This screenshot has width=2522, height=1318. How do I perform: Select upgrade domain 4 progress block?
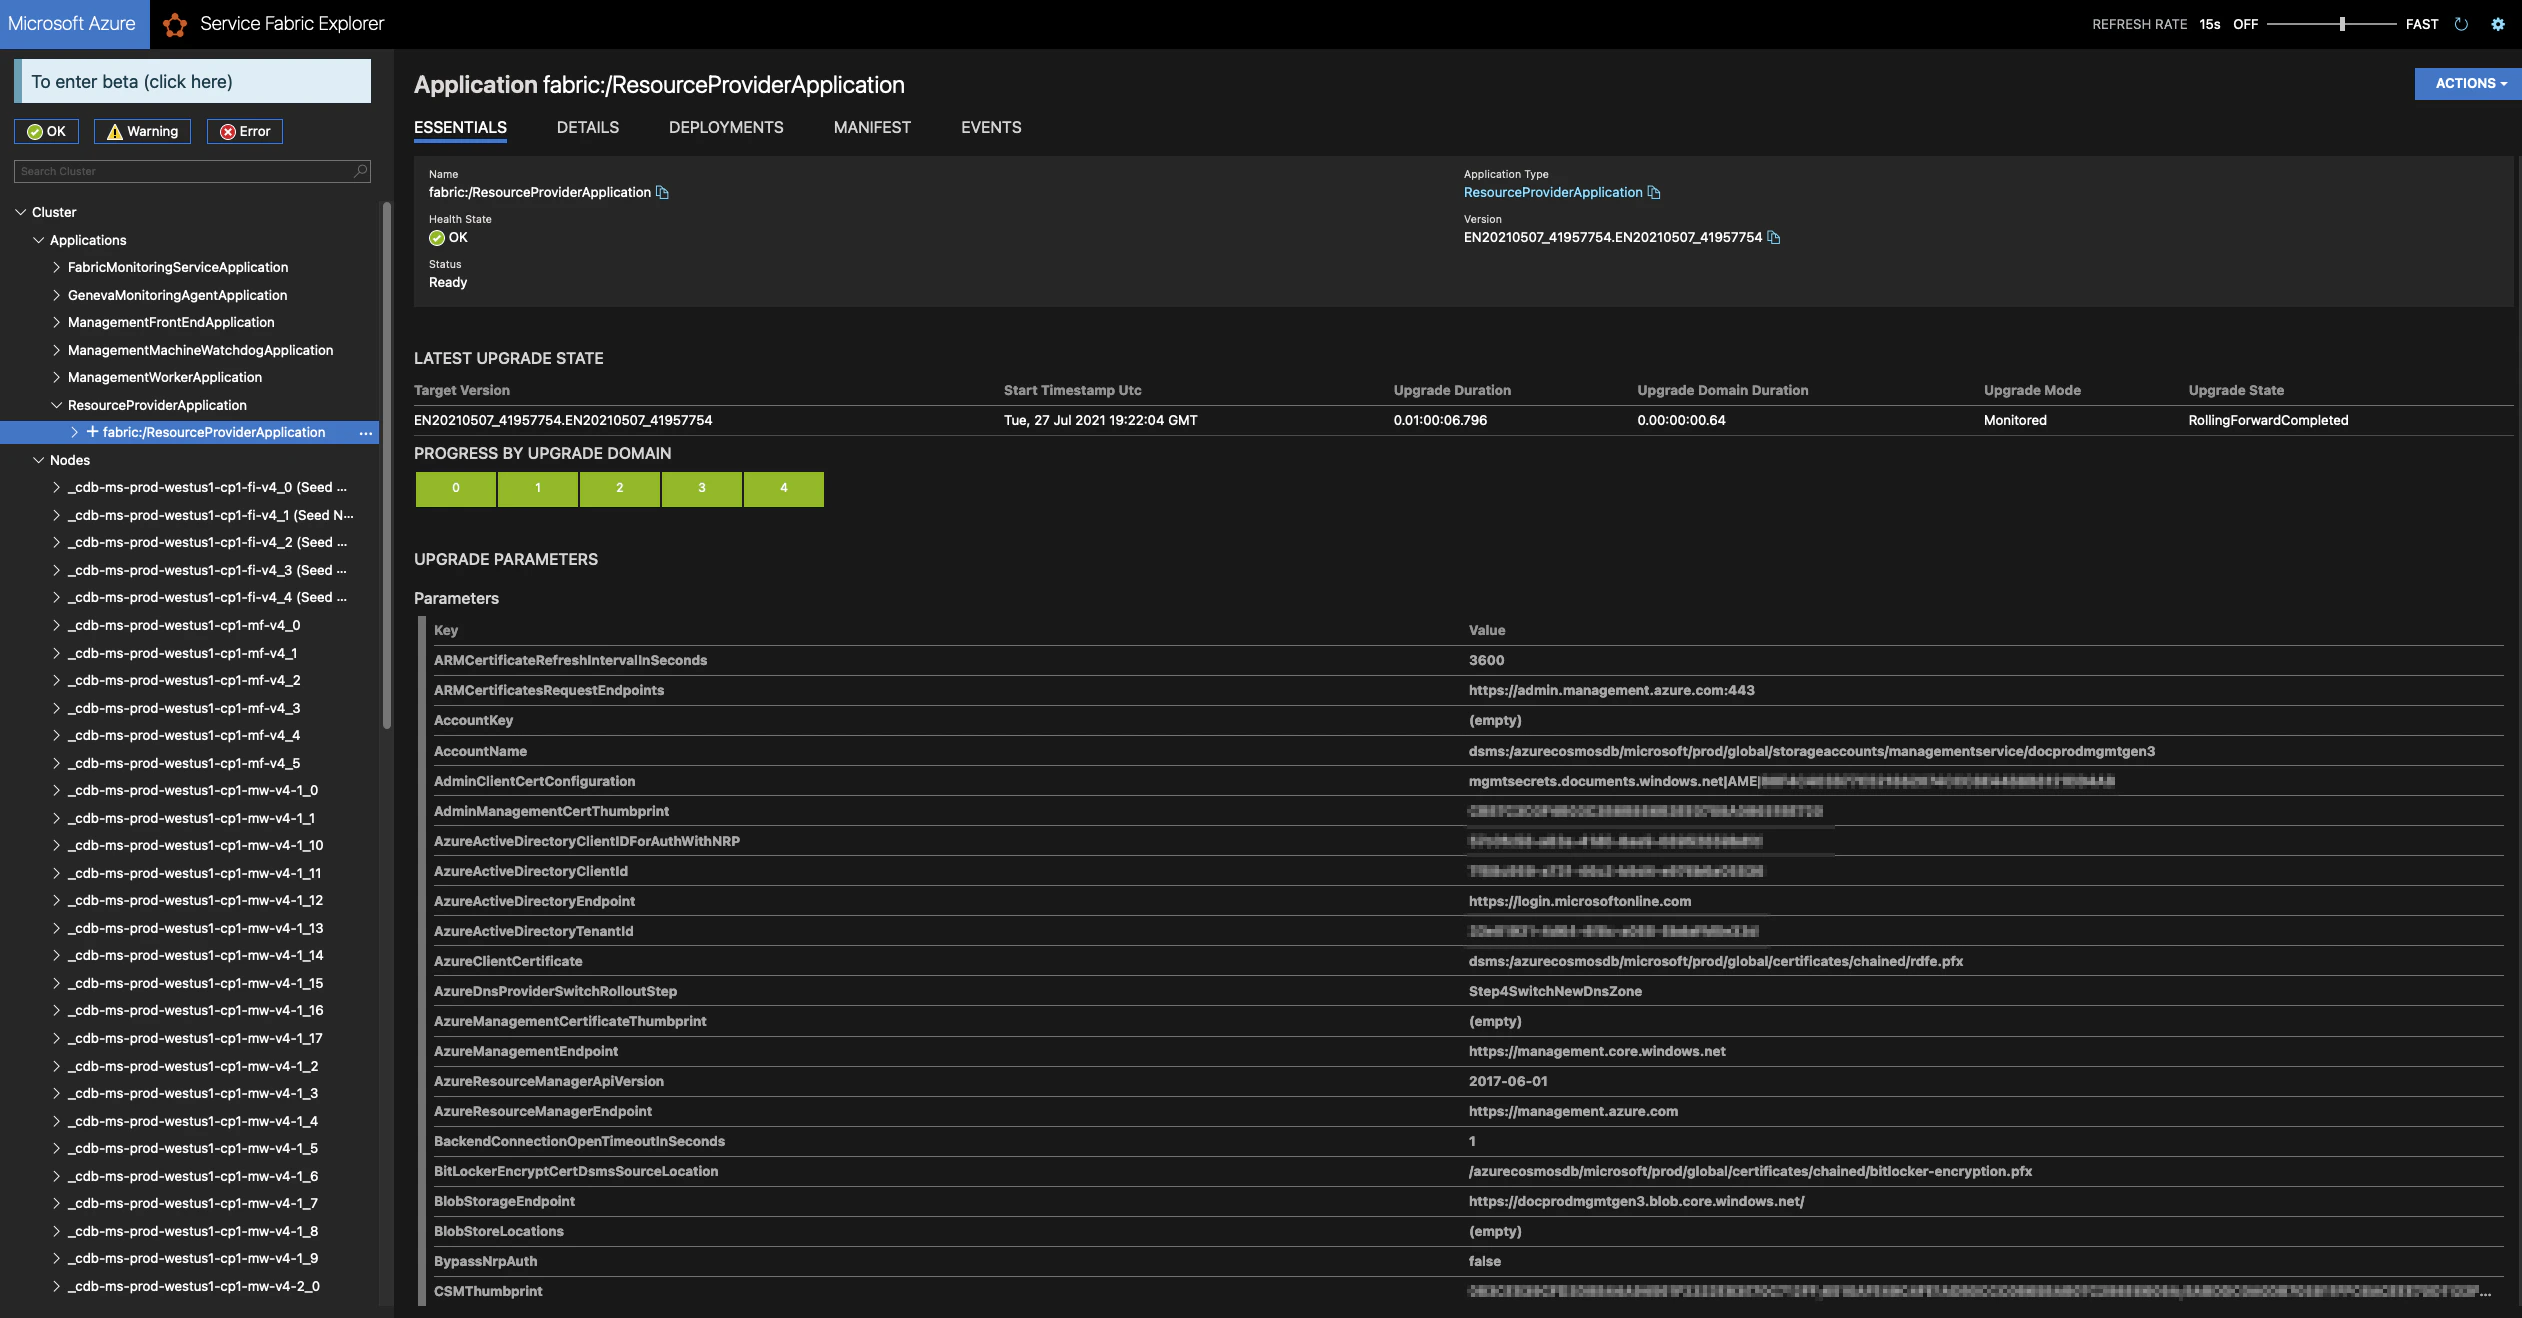tap(784, 489)
